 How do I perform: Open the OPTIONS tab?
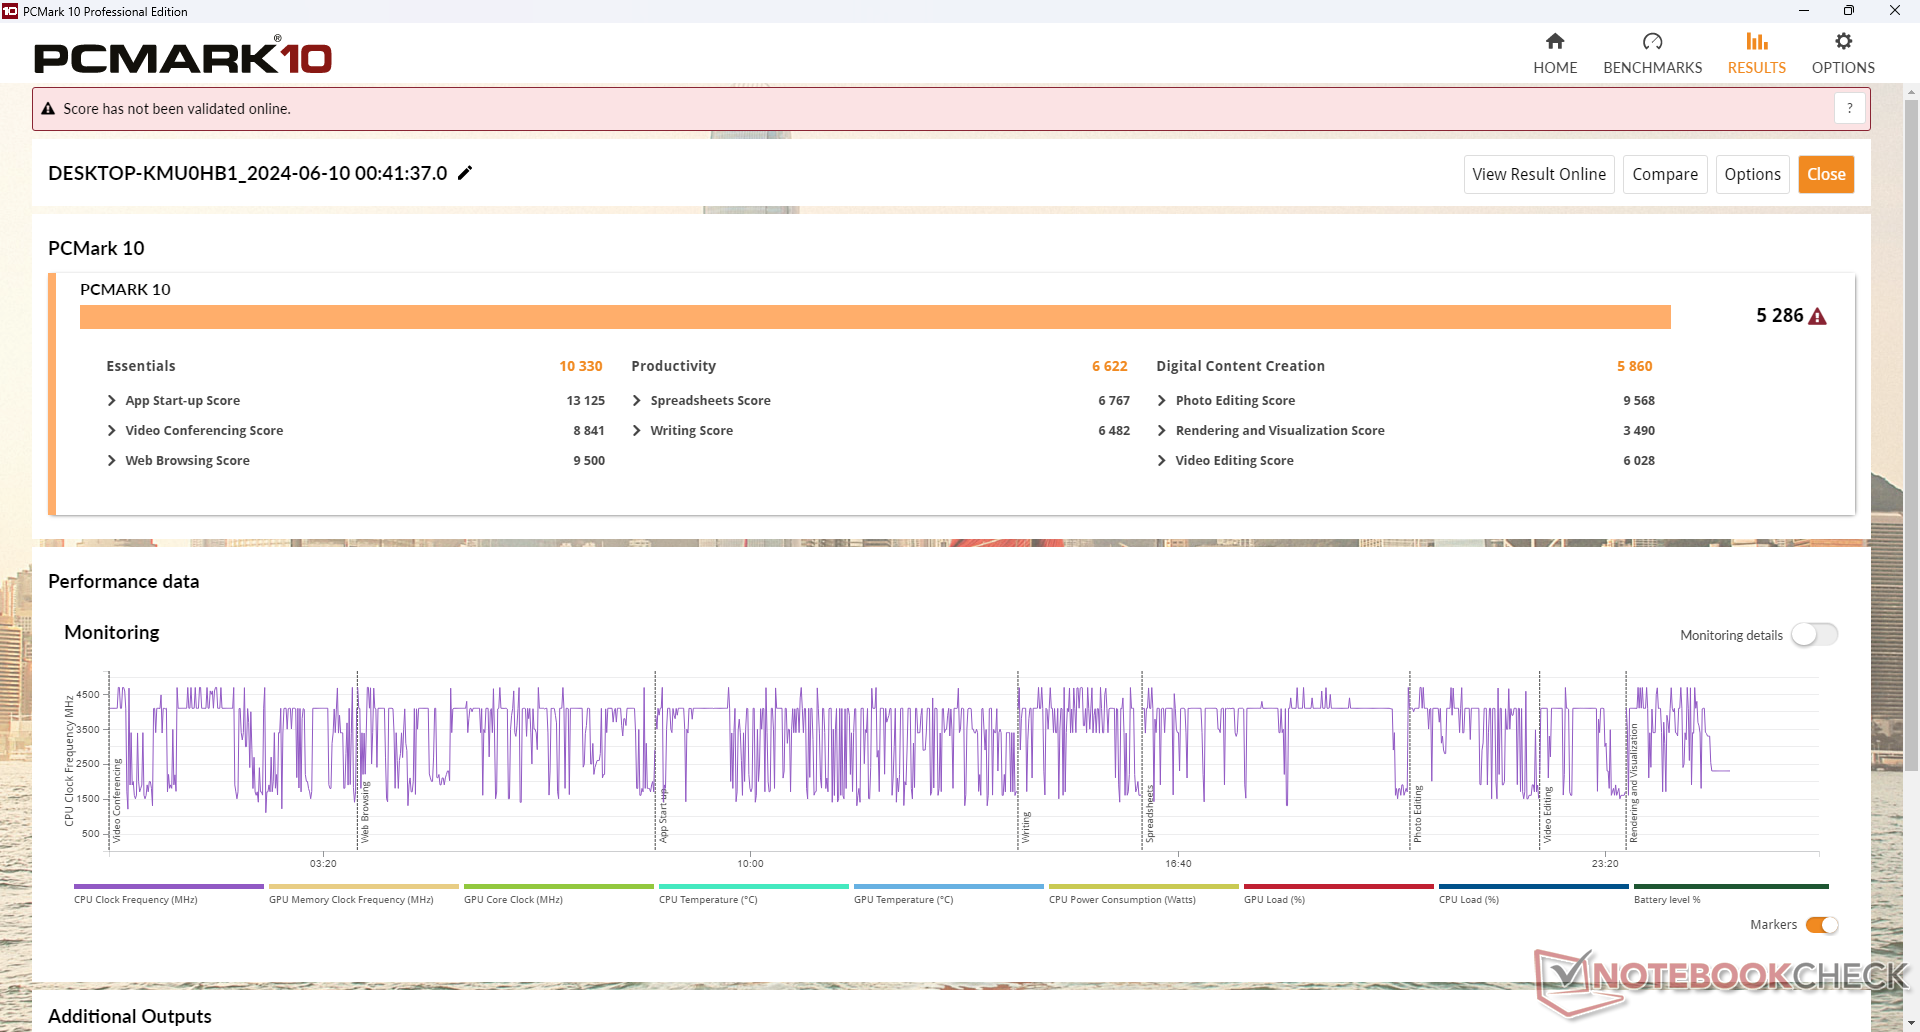pos(1843,54)
